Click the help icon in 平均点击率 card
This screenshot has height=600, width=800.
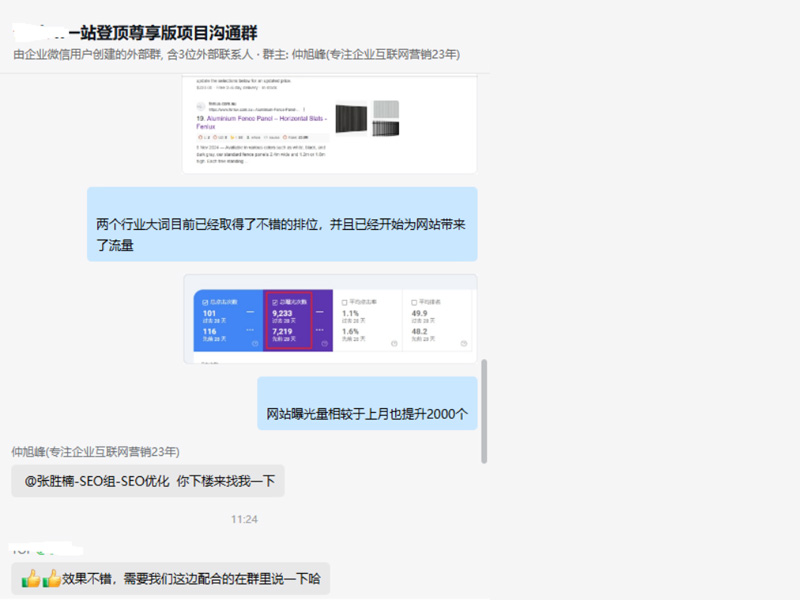coord(394,344)
